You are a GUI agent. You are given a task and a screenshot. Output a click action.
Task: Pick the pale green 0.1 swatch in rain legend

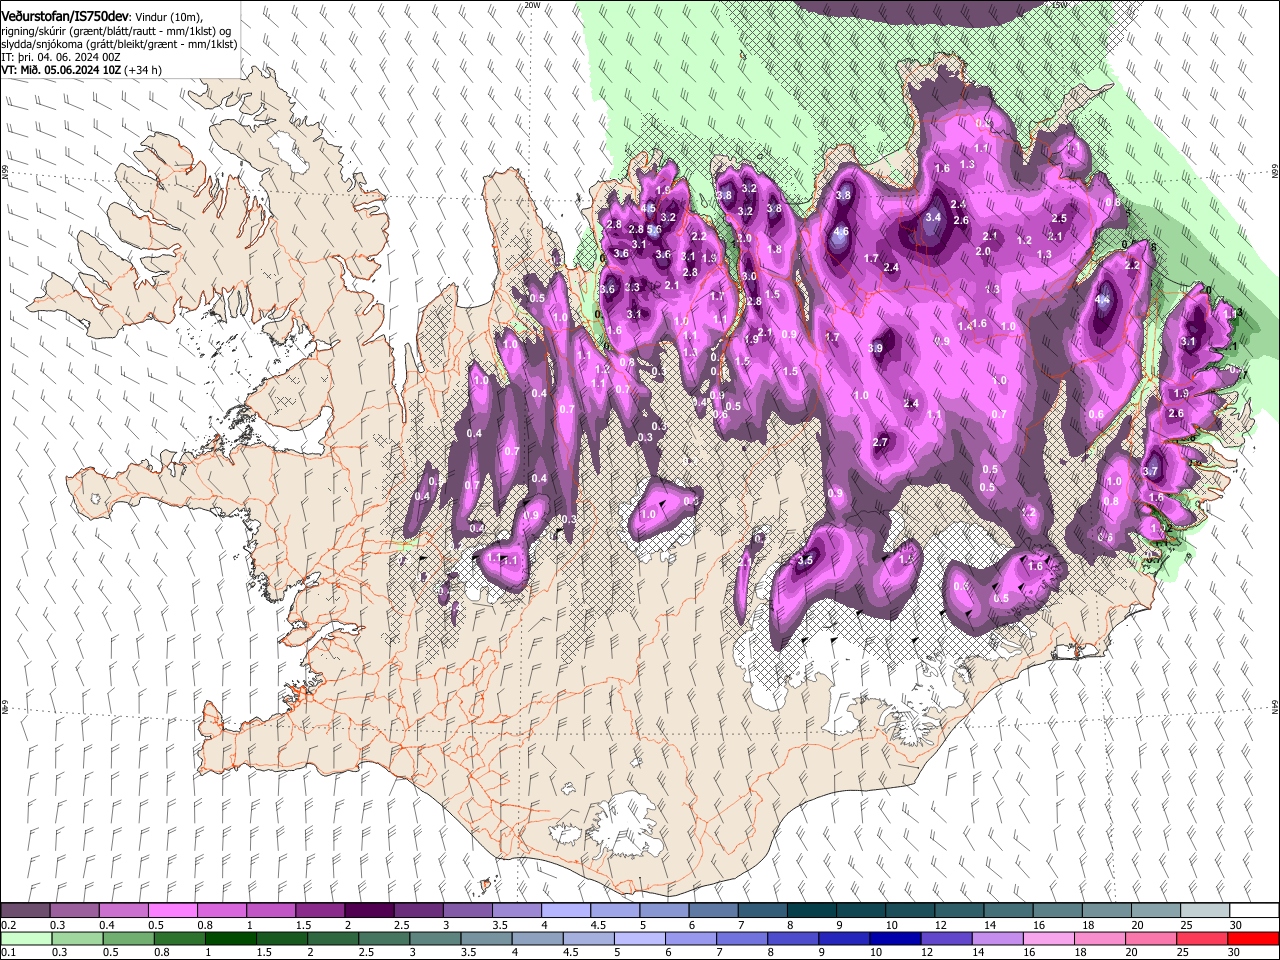pyautogui.click(x=25, y=938)
